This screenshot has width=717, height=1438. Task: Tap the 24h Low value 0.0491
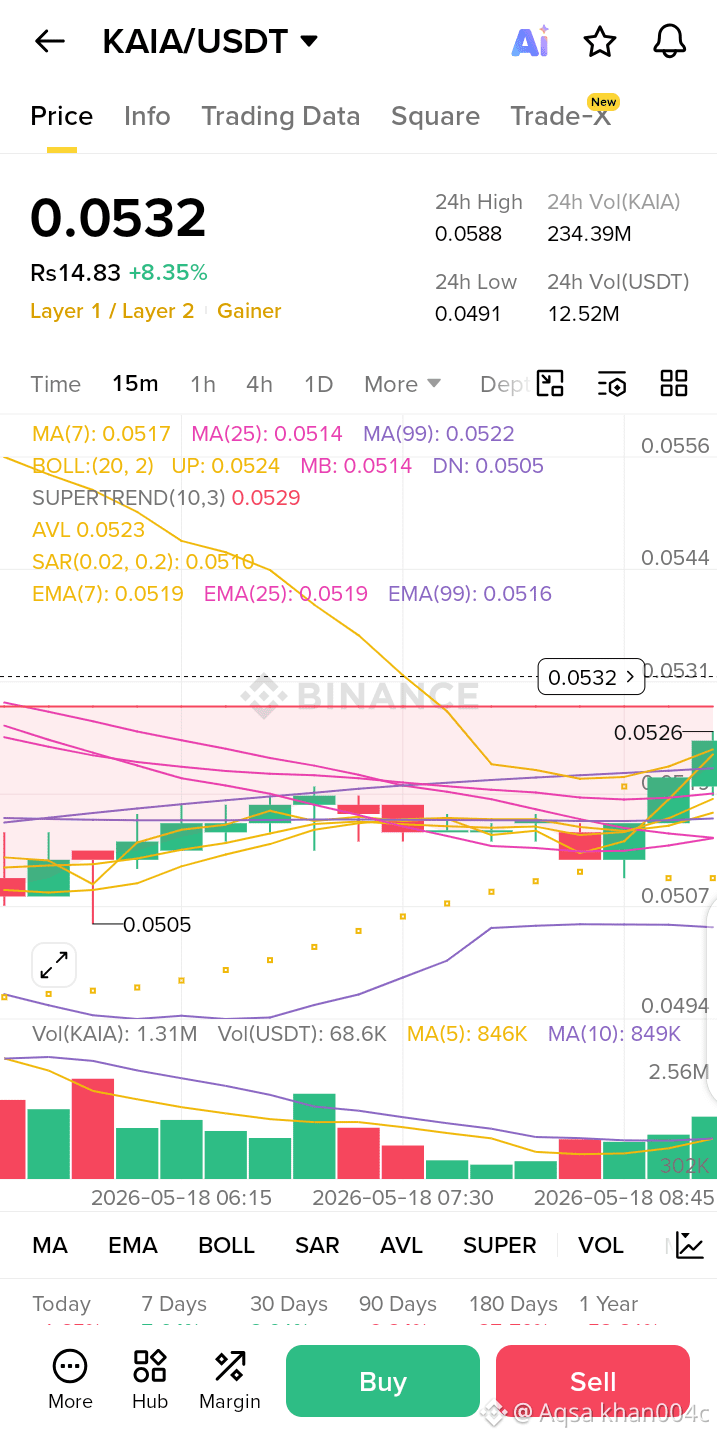click(x=468, y=314)
